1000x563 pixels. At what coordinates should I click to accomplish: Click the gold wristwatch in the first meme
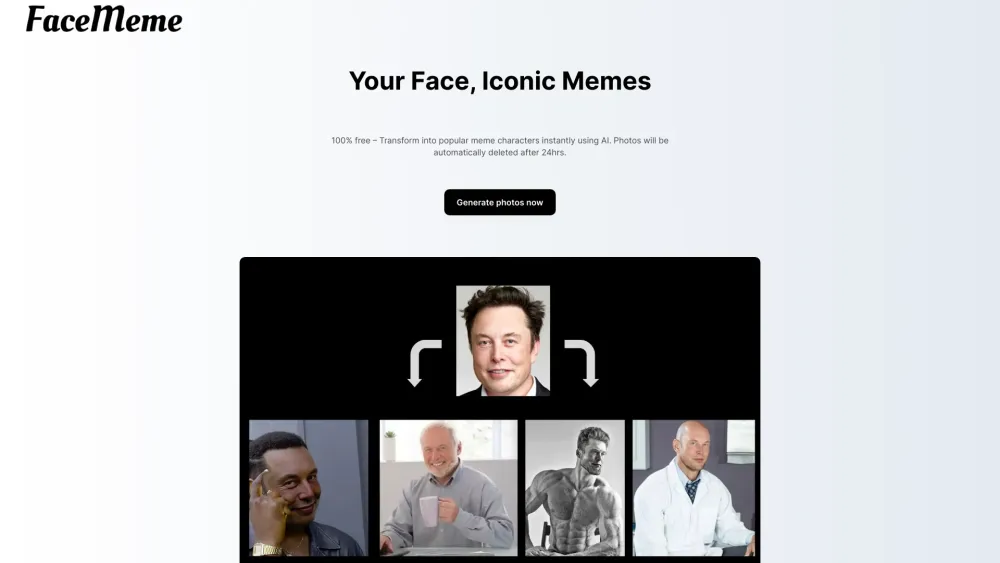(x=267, y=550)
